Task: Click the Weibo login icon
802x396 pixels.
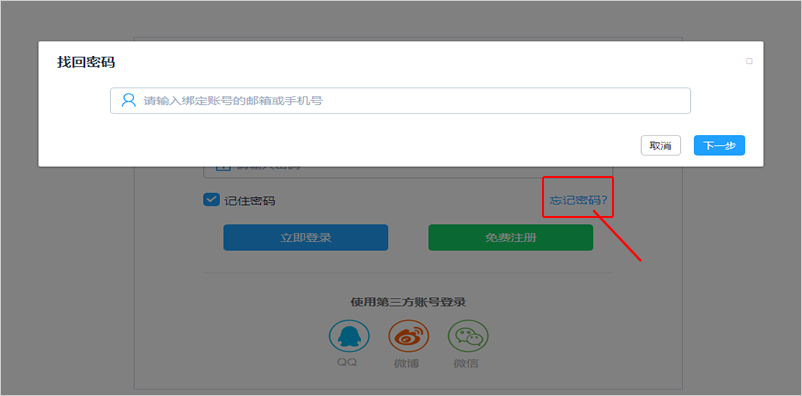Action: [x=409, y=336]
